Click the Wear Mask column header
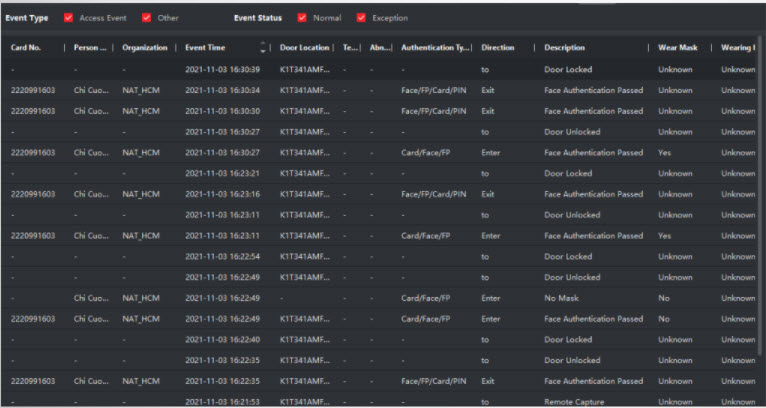This screenshot has height=408, width=766. tap(678, 48)
